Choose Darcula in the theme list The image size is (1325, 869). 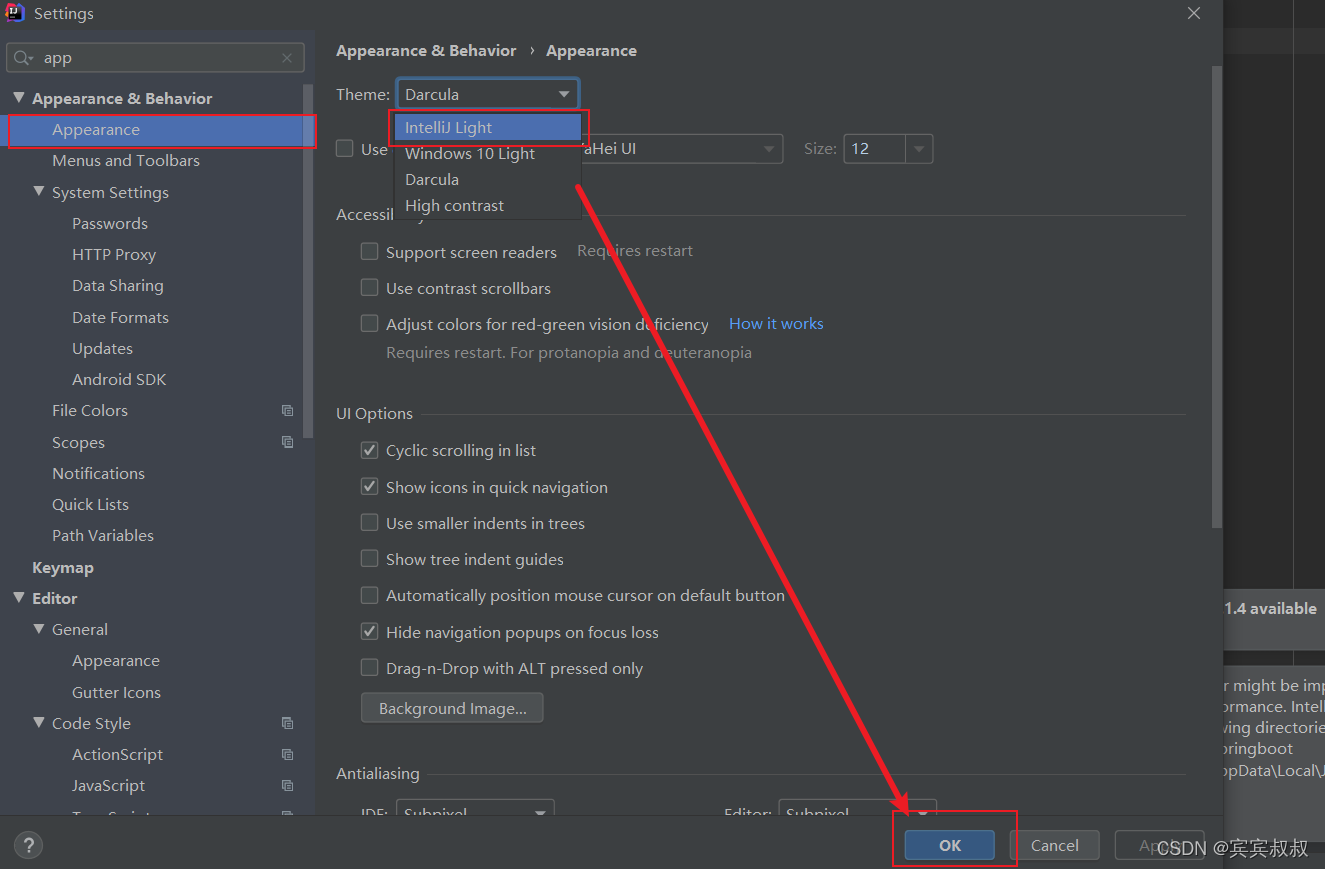(x=487, y=179)
